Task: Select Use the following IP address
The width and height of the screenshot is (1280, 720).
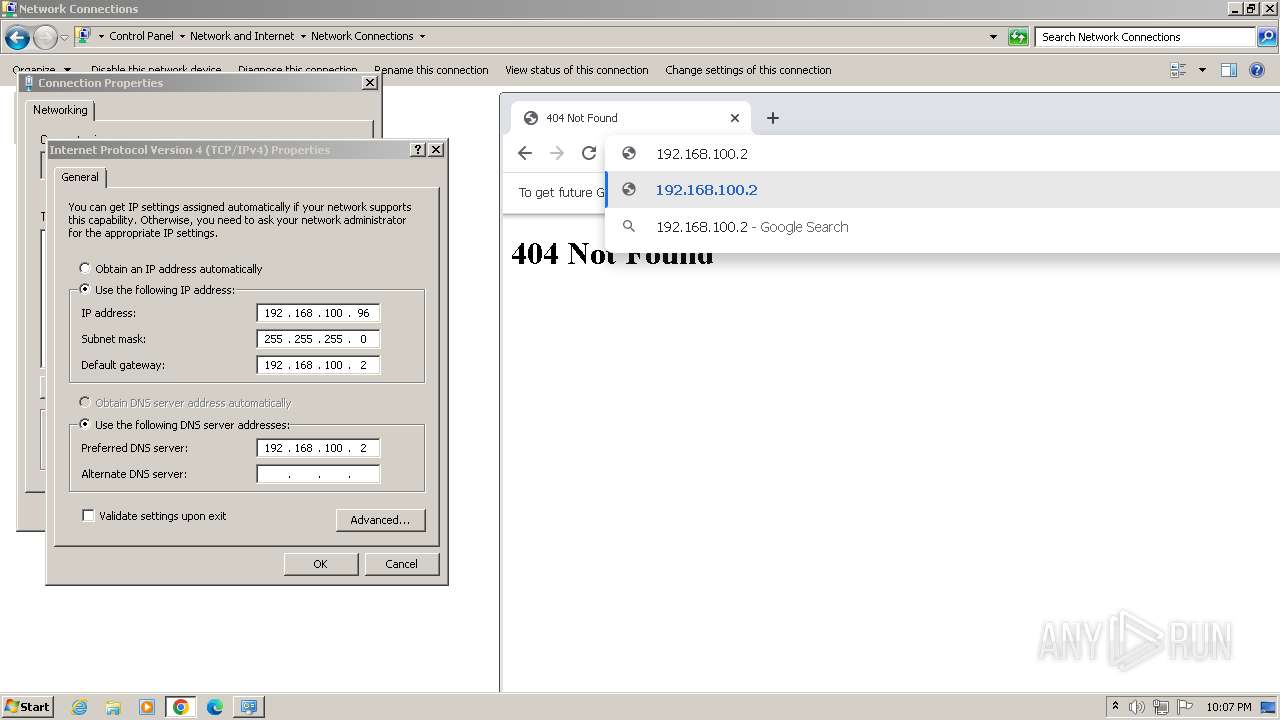Action: coord(157,290)
